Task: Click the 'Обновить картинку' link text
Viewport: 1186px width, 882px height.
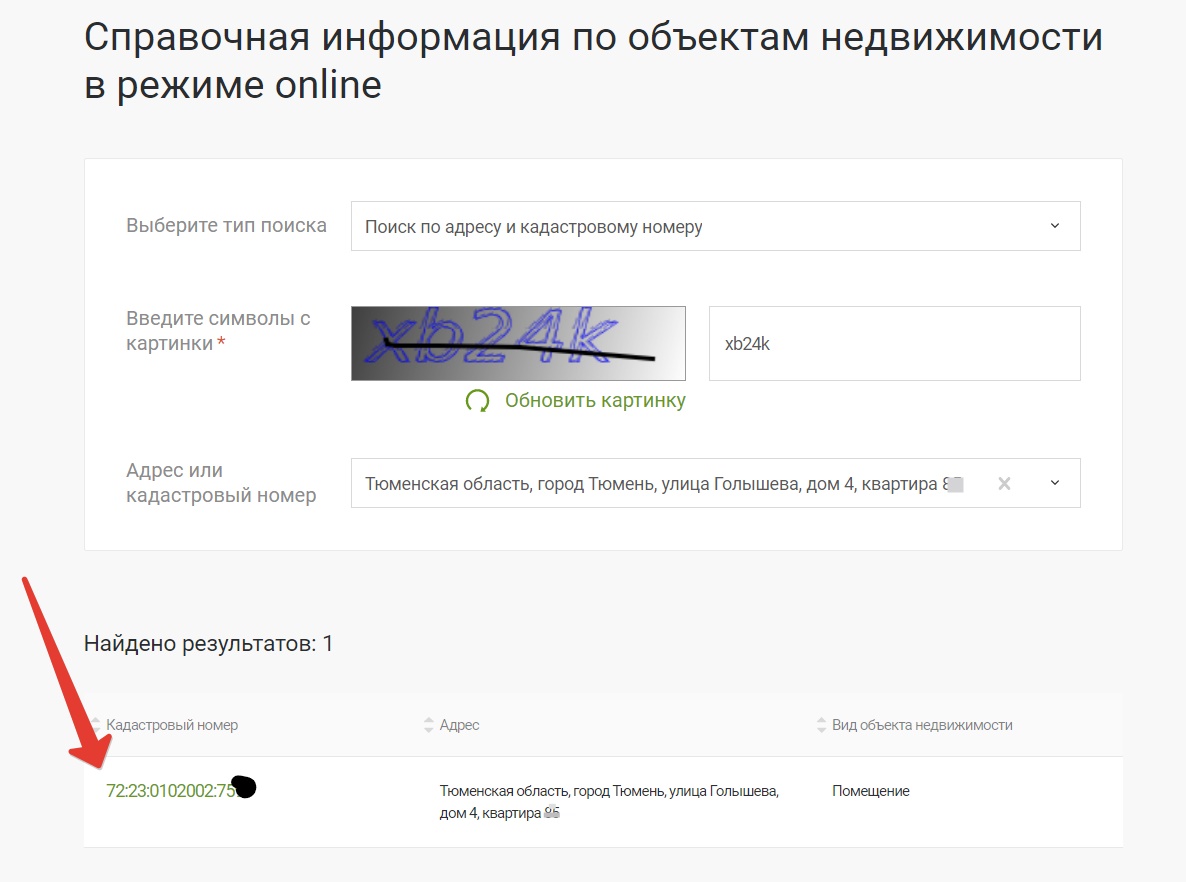Action: tap(595, 401)
